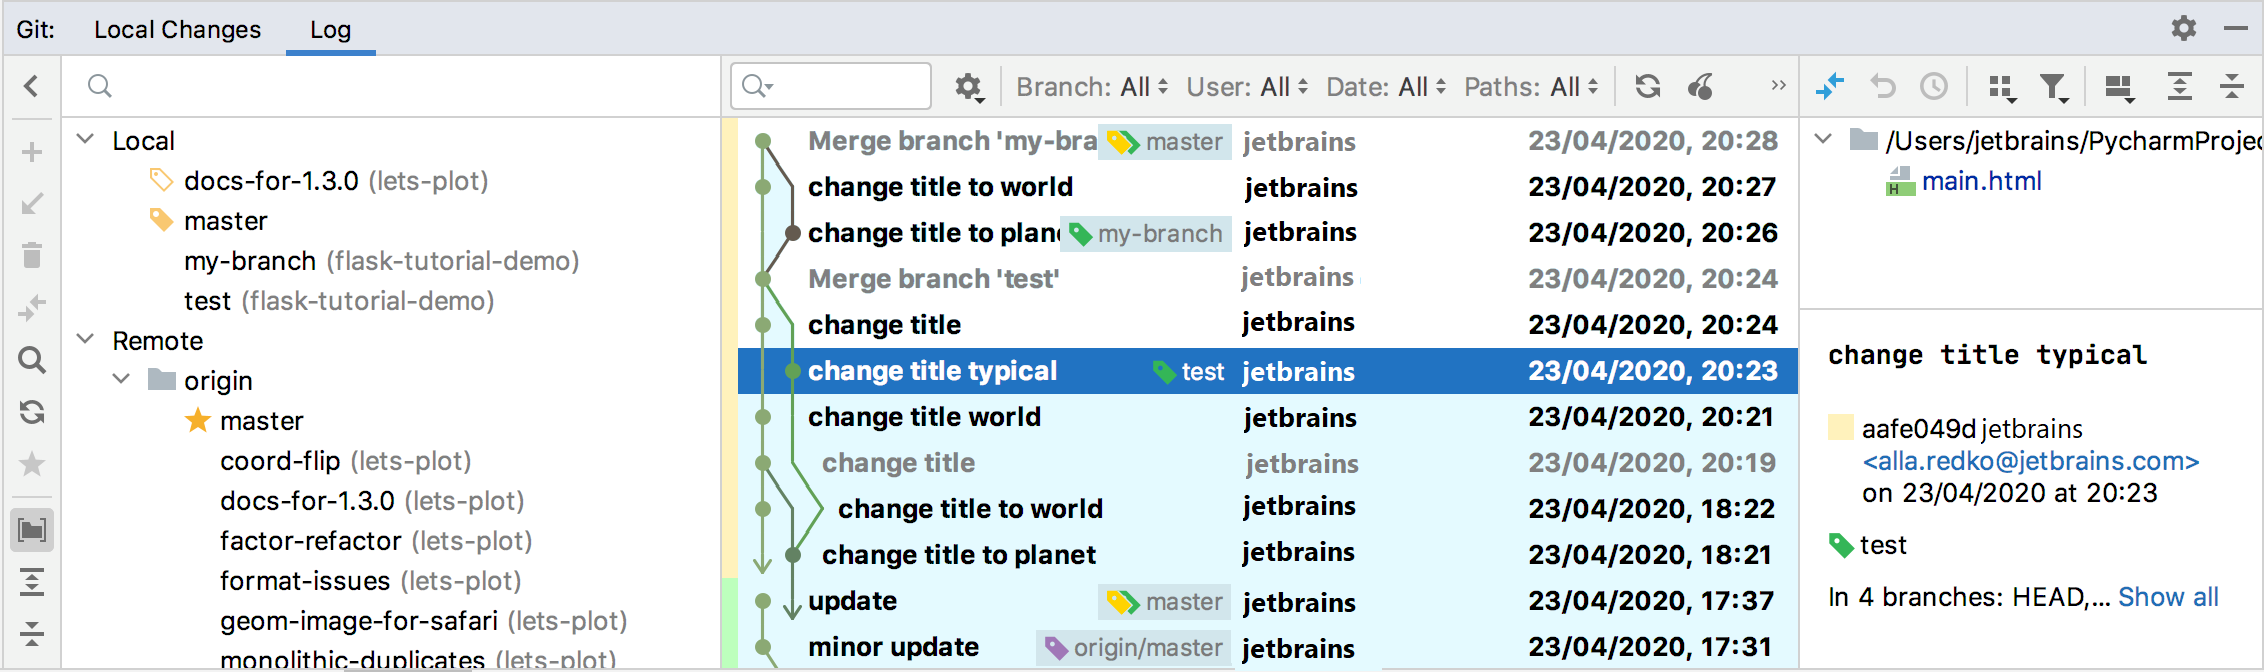This screenshot has height=672, width=2264.
Task: Switch to the Local Changes tab
Action: pos(177,30)
